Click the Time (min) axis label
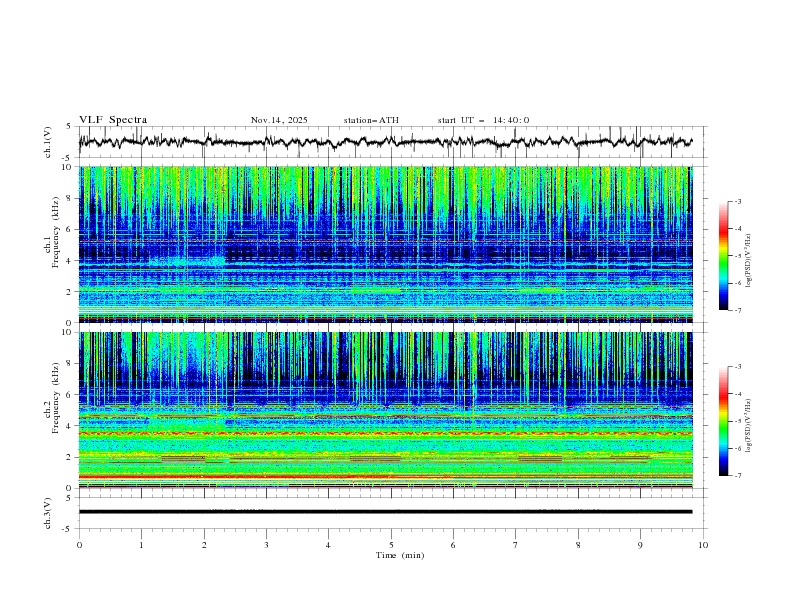The width and height of the screenshot is (792, 612). [400, 555]
